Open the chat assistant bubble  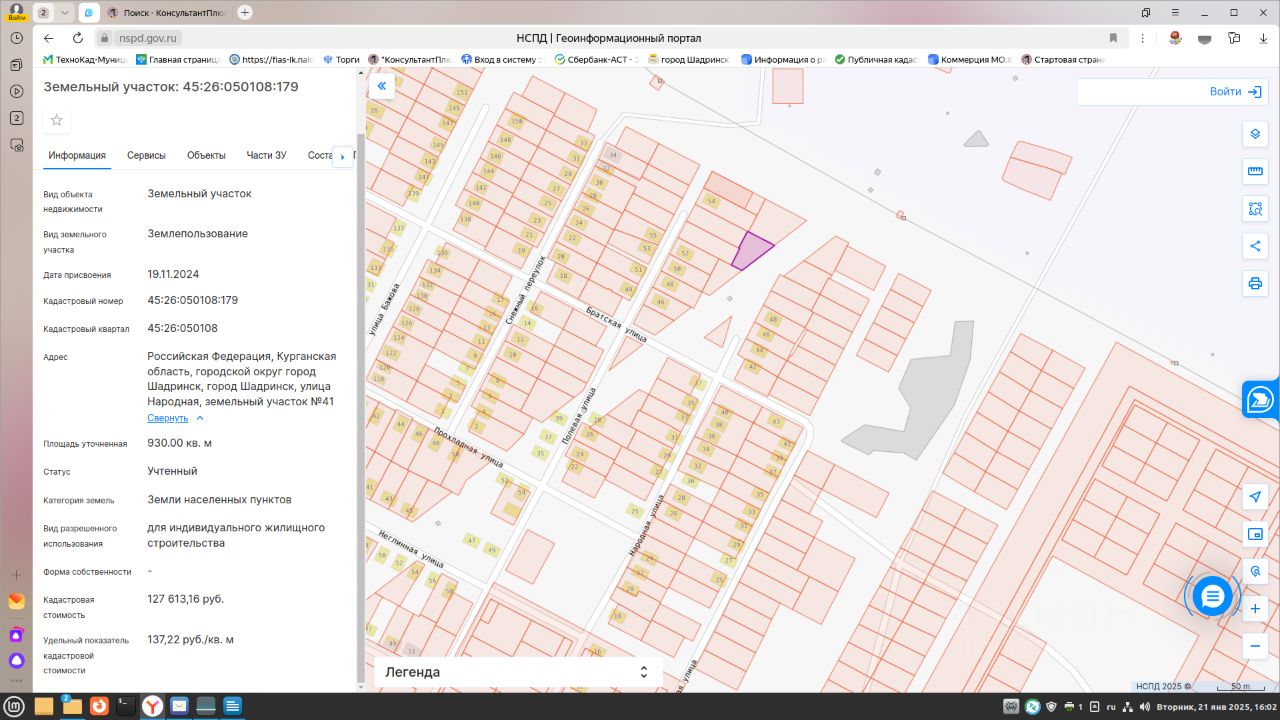(x=1212, y=596)
